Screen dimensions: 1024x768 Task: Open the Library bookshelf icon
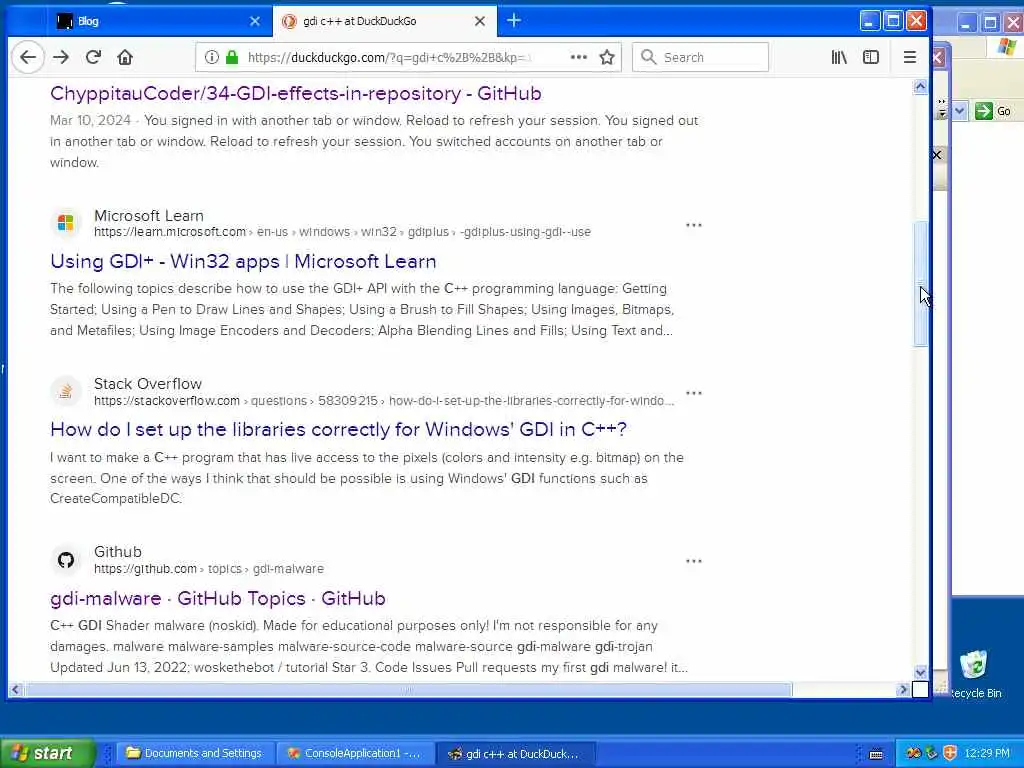(x=839, y=57)
